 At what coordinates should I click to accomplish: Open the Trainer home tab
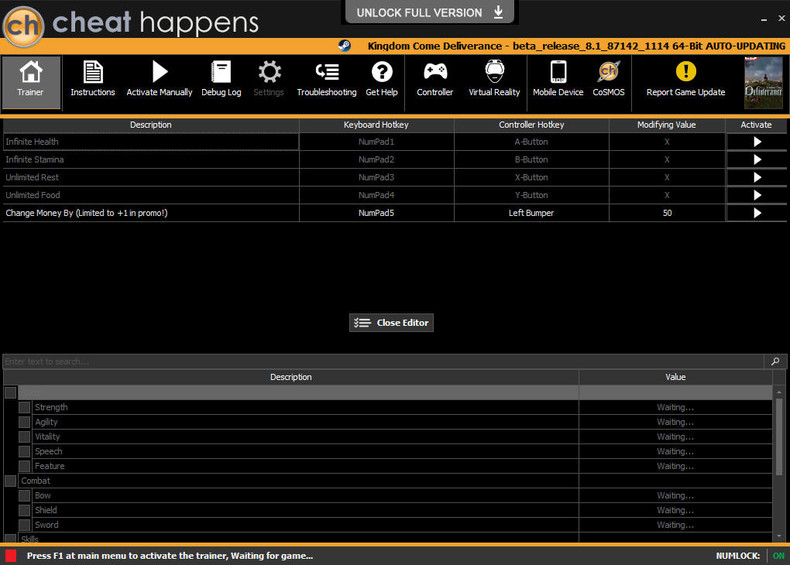[31, 83]
